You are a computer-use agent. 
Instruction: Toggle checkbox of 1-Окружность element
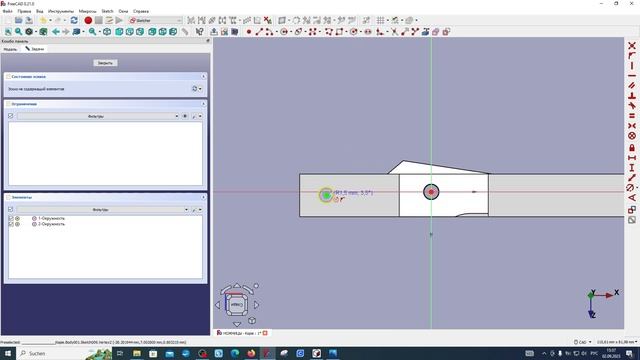point(11,218)
